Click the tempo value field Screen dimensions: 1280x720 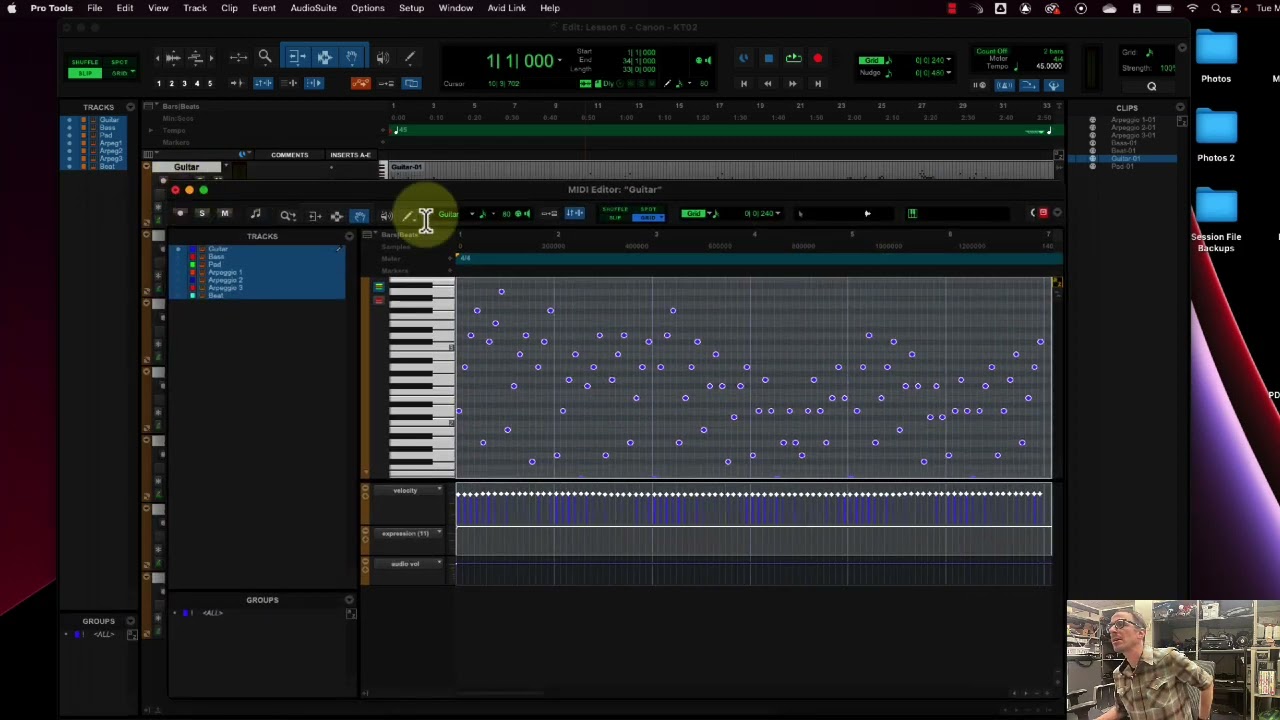click(x=1049, y=67)
